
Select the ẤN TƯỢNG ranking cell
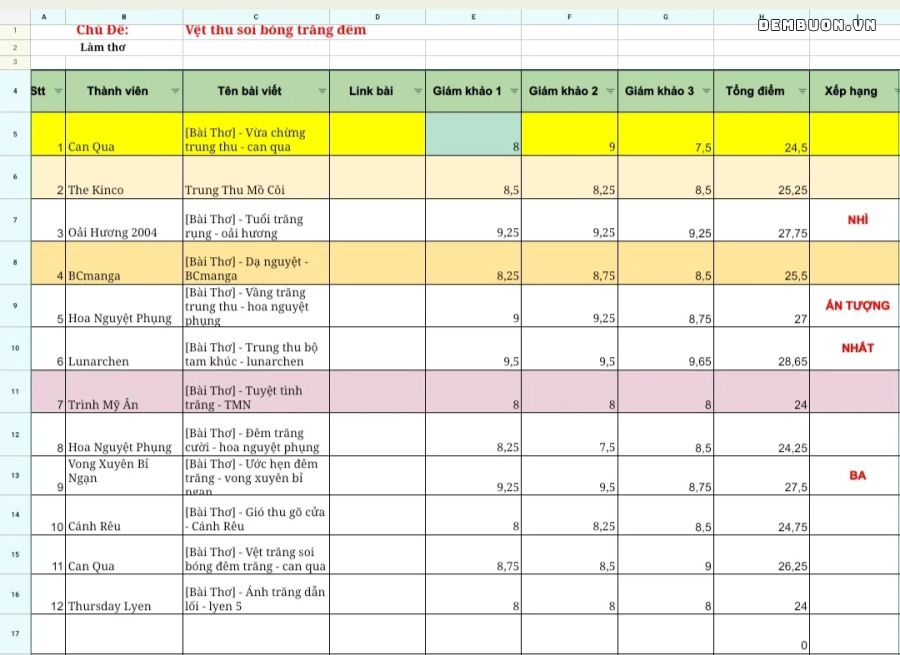[x=855, y=305]
